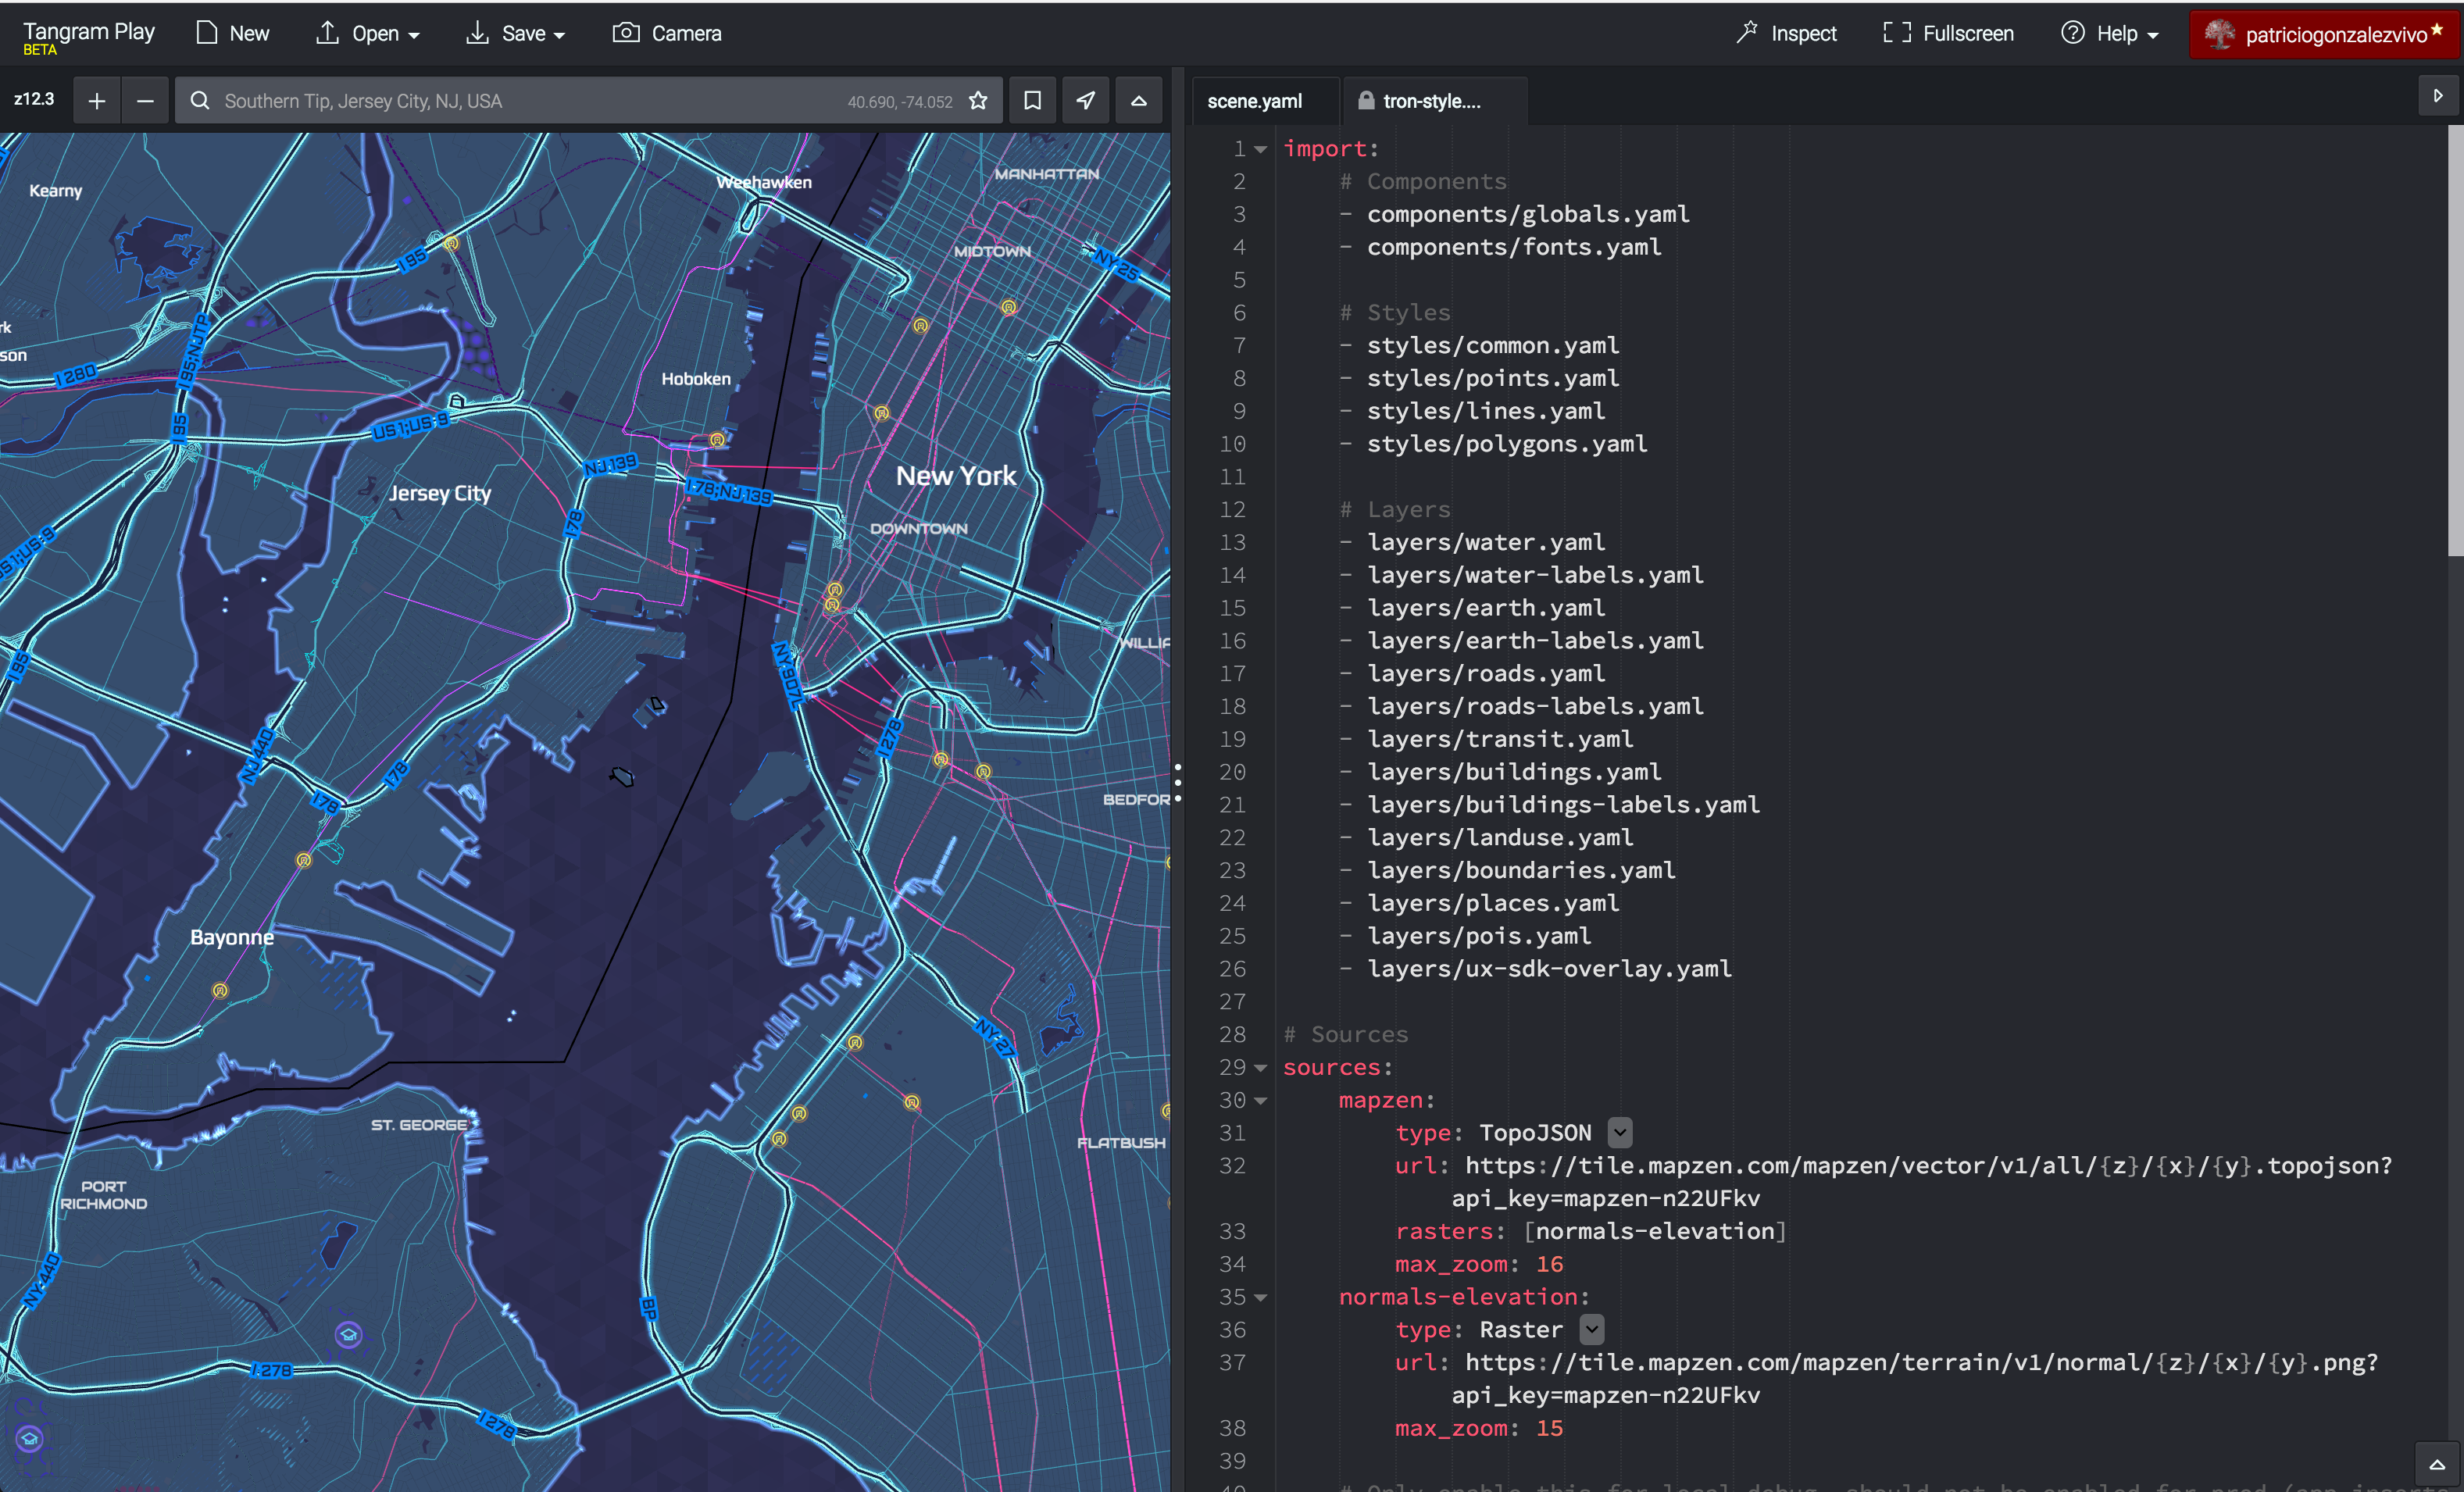Click the editor vertical scrollbar
Viewport: 2464px width, 1492px height.
[x=2455, y=340]
